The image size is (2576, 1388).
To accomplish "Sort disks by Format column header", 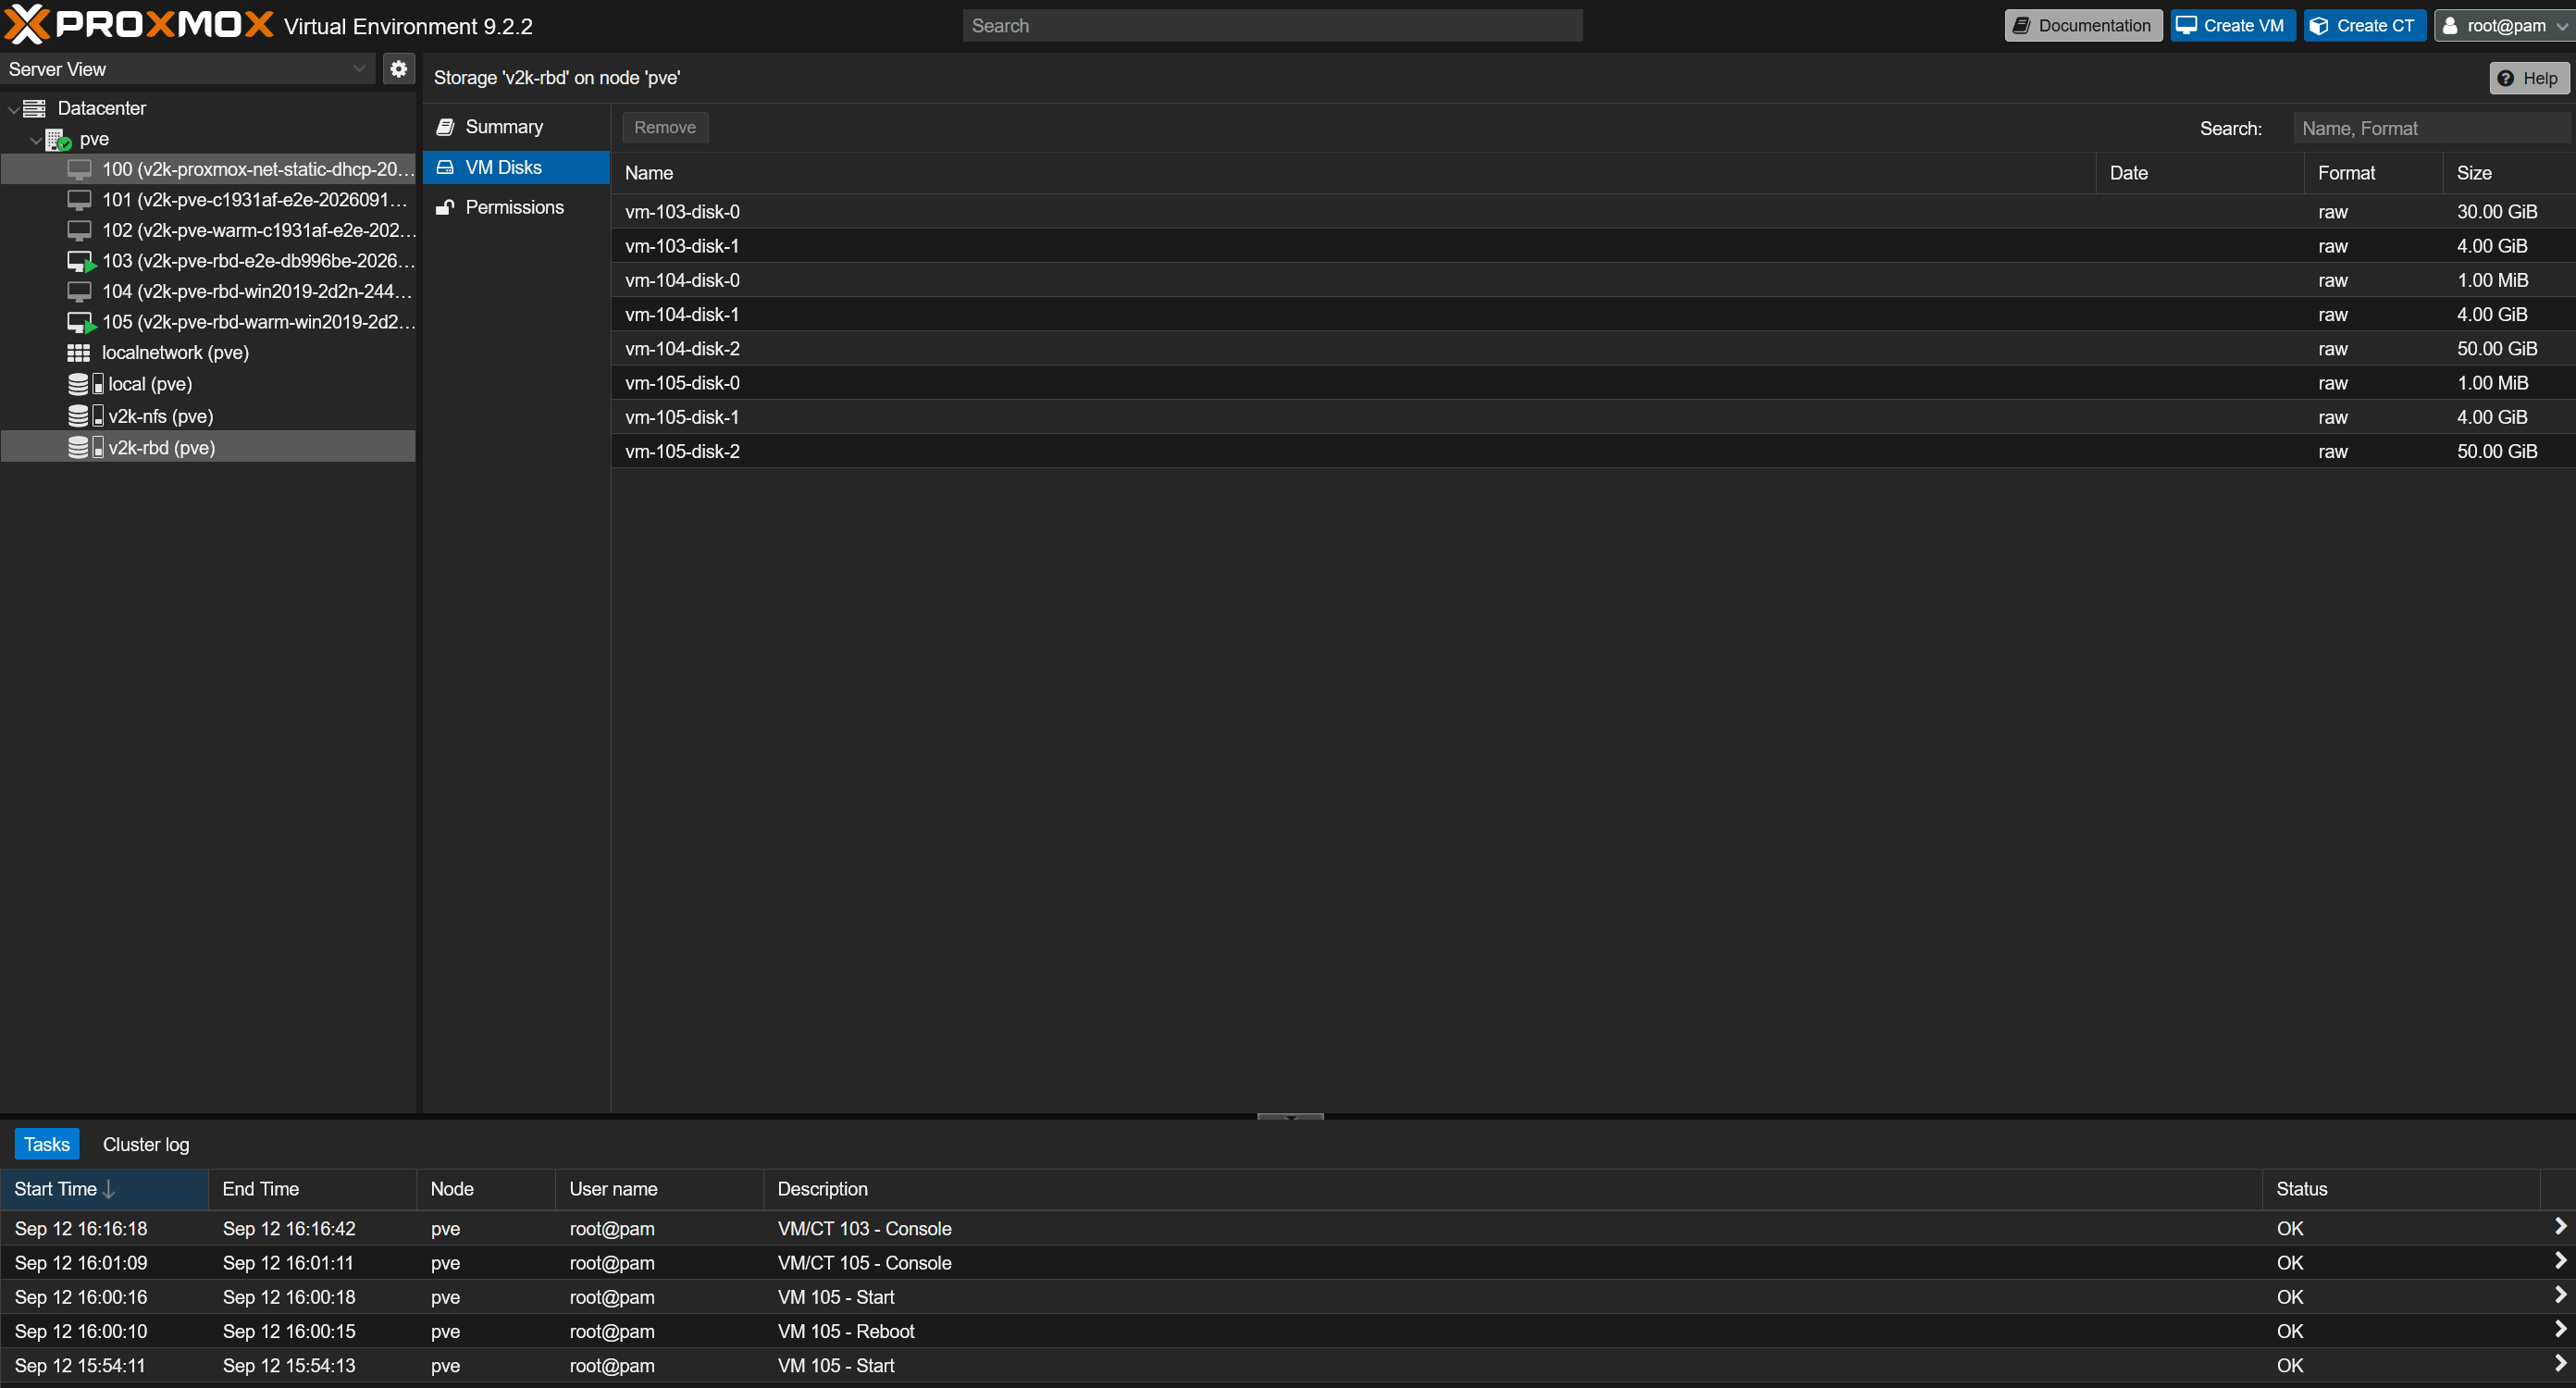I will pyautogui.click(x=2374, y=173).
